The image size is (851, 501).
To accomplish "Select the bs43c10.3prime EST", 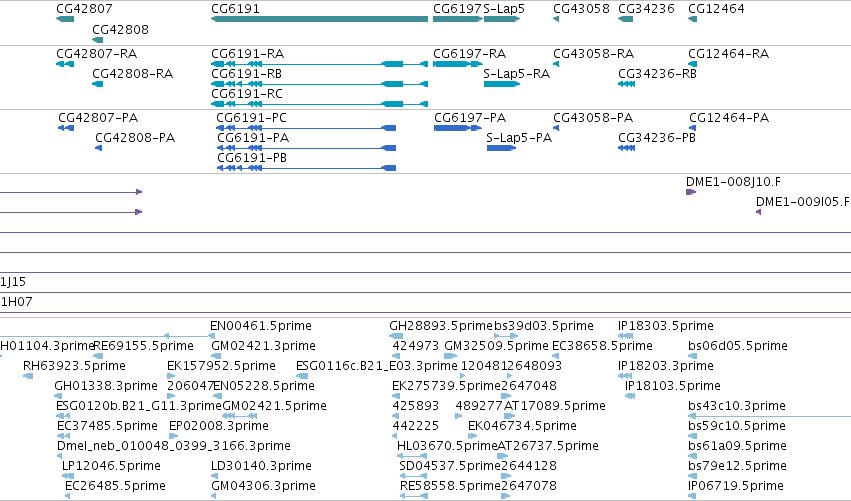I will (770, 416).
